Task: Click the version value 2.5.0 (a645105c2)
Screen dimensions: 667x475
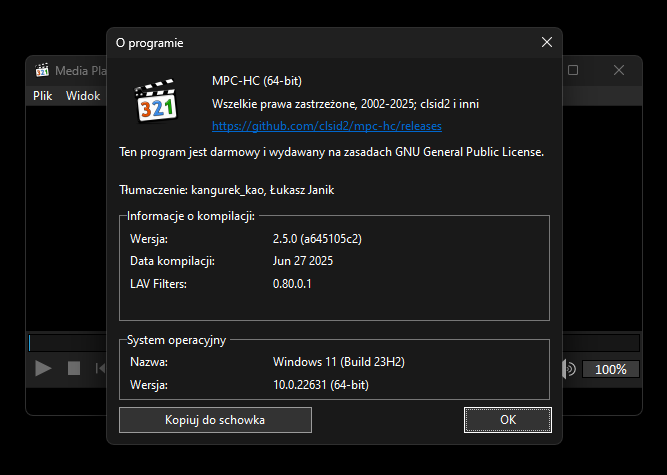Action: 317,239
